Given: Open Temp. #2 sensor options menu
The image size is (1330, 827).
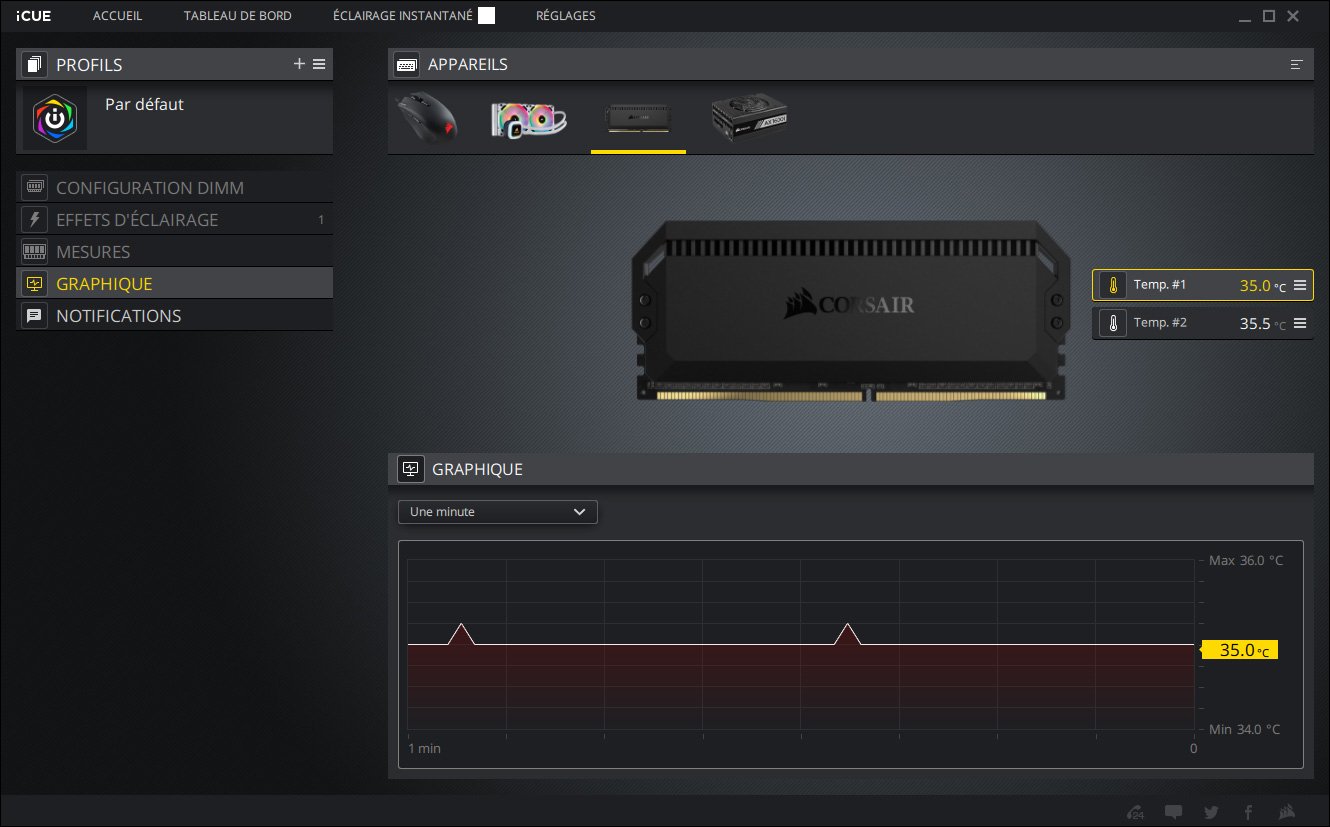Looking at the screenshot, I should [1300, 323].
